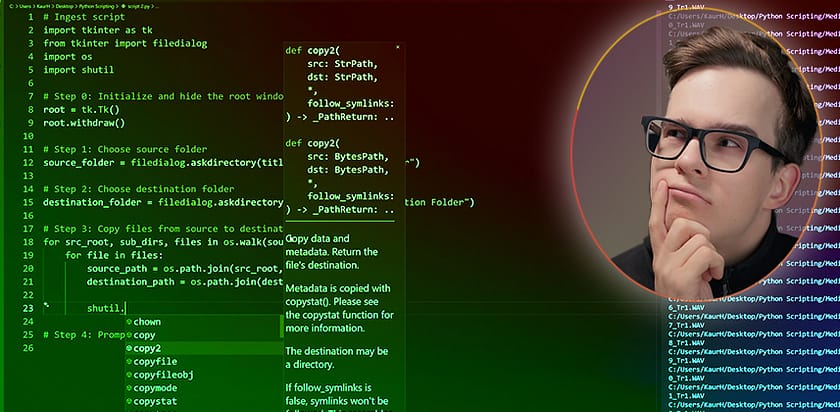Click line number 26 in the gutter
The width and height of the screenshot is (840, 412).
coord(28,348)
